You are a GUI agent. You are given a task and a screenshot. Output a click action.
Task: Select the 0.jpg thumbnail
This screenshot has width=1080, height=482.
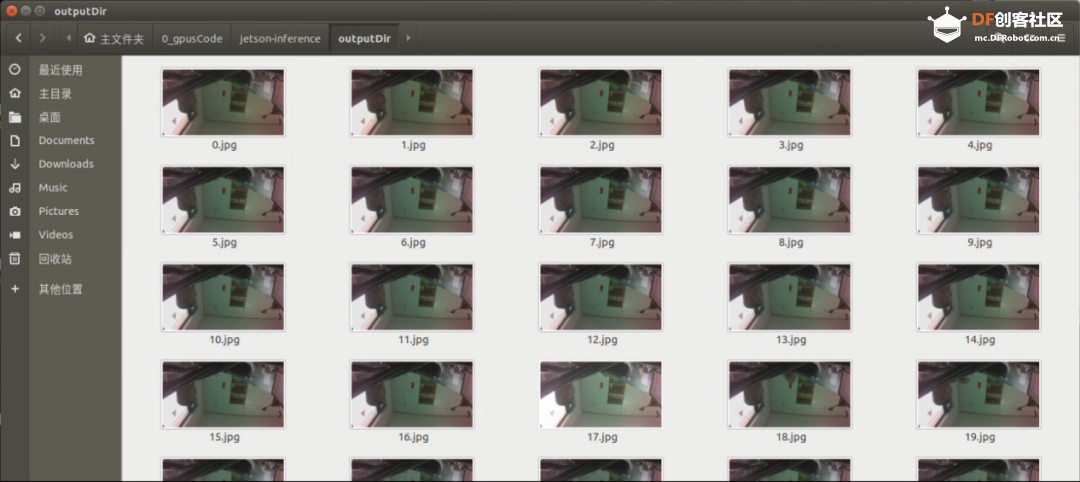pyautogui.click(x=223, y=103)
